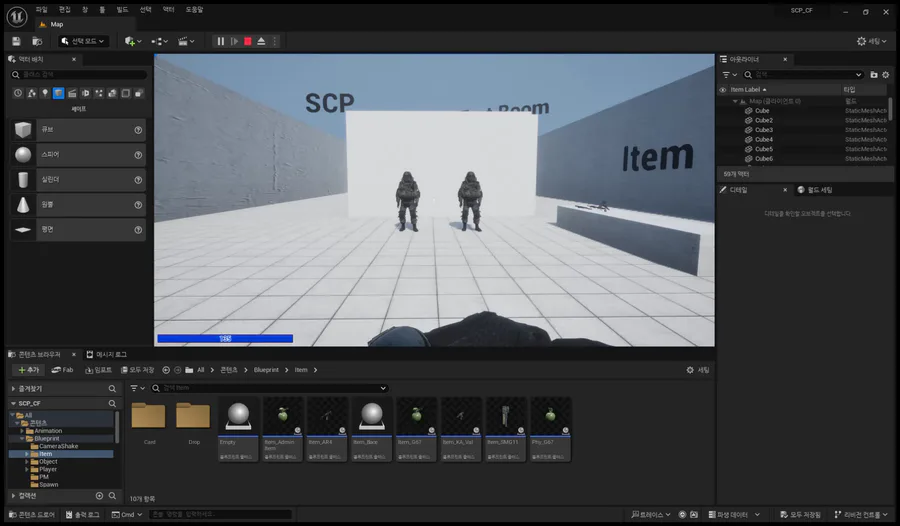This screenshot has width=900, height=526.
Task: Pause the play-in-editor simulation
Action: coord(220,41)
